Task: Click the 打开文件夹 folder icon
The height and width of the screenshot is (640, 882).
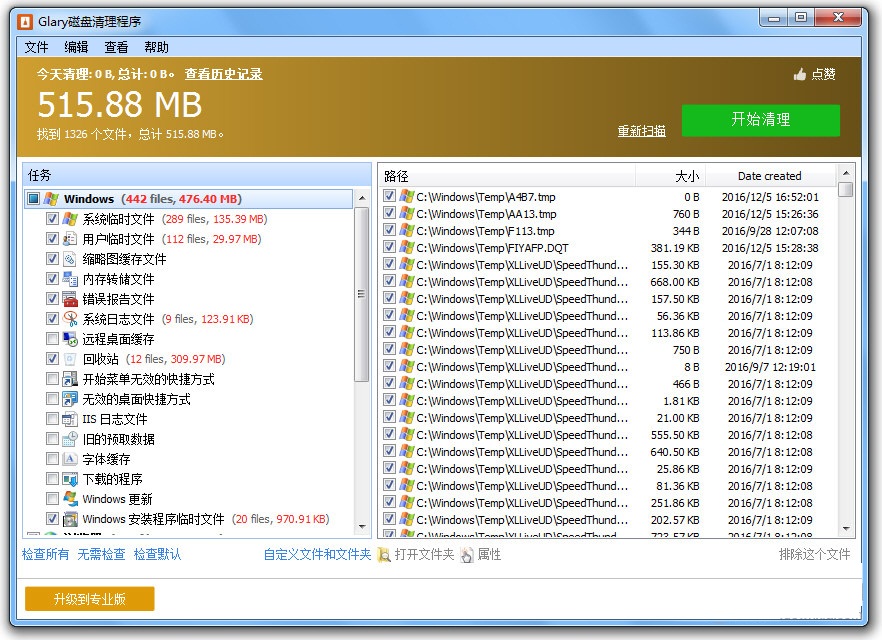Action: (x=384, y=555)
